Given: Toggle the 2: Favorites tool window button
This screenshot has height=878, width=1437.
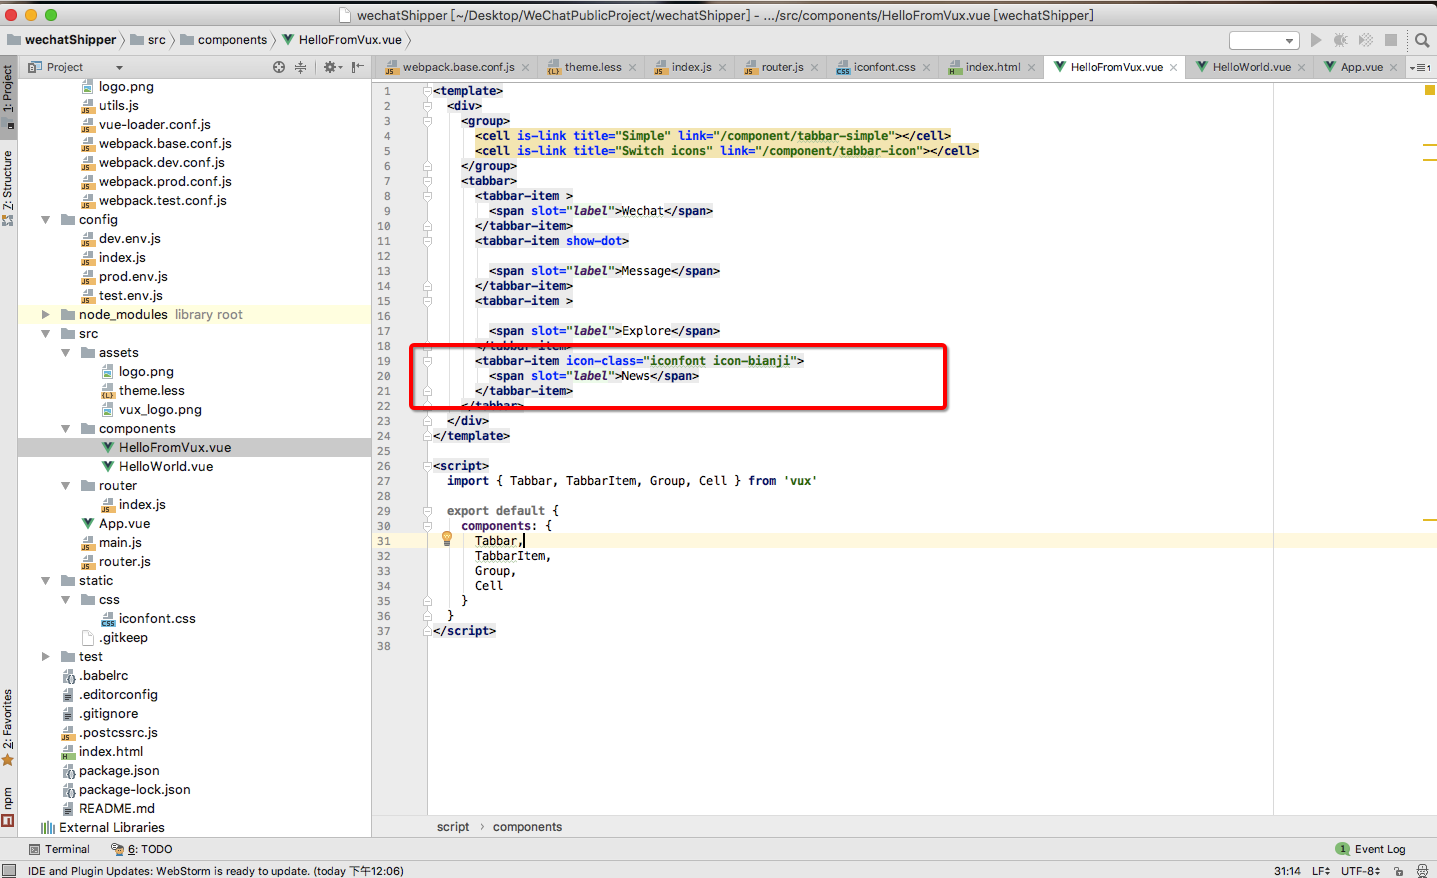Looking at the screenshot, I should coord(8,727).
